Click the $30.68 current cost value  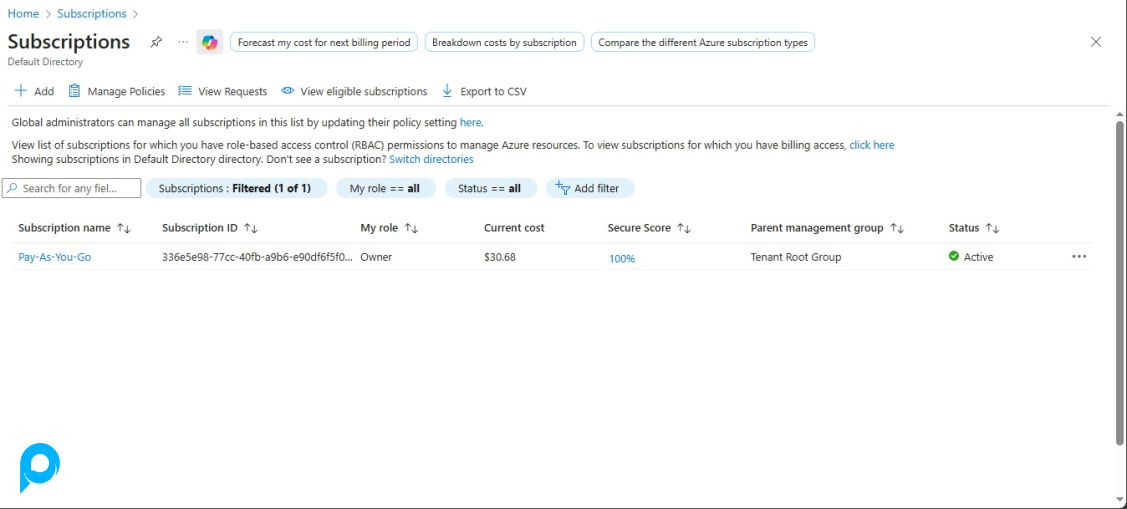(500, 257)
